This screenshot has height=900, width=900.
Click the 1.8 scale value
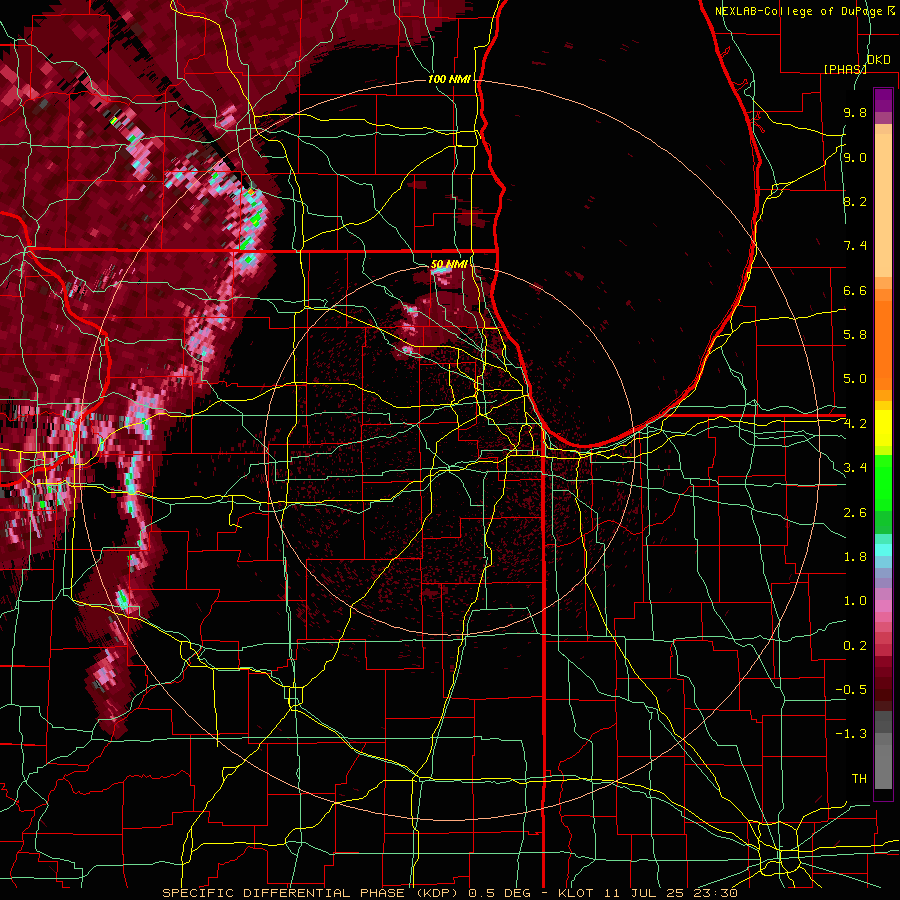click(855, 557)
